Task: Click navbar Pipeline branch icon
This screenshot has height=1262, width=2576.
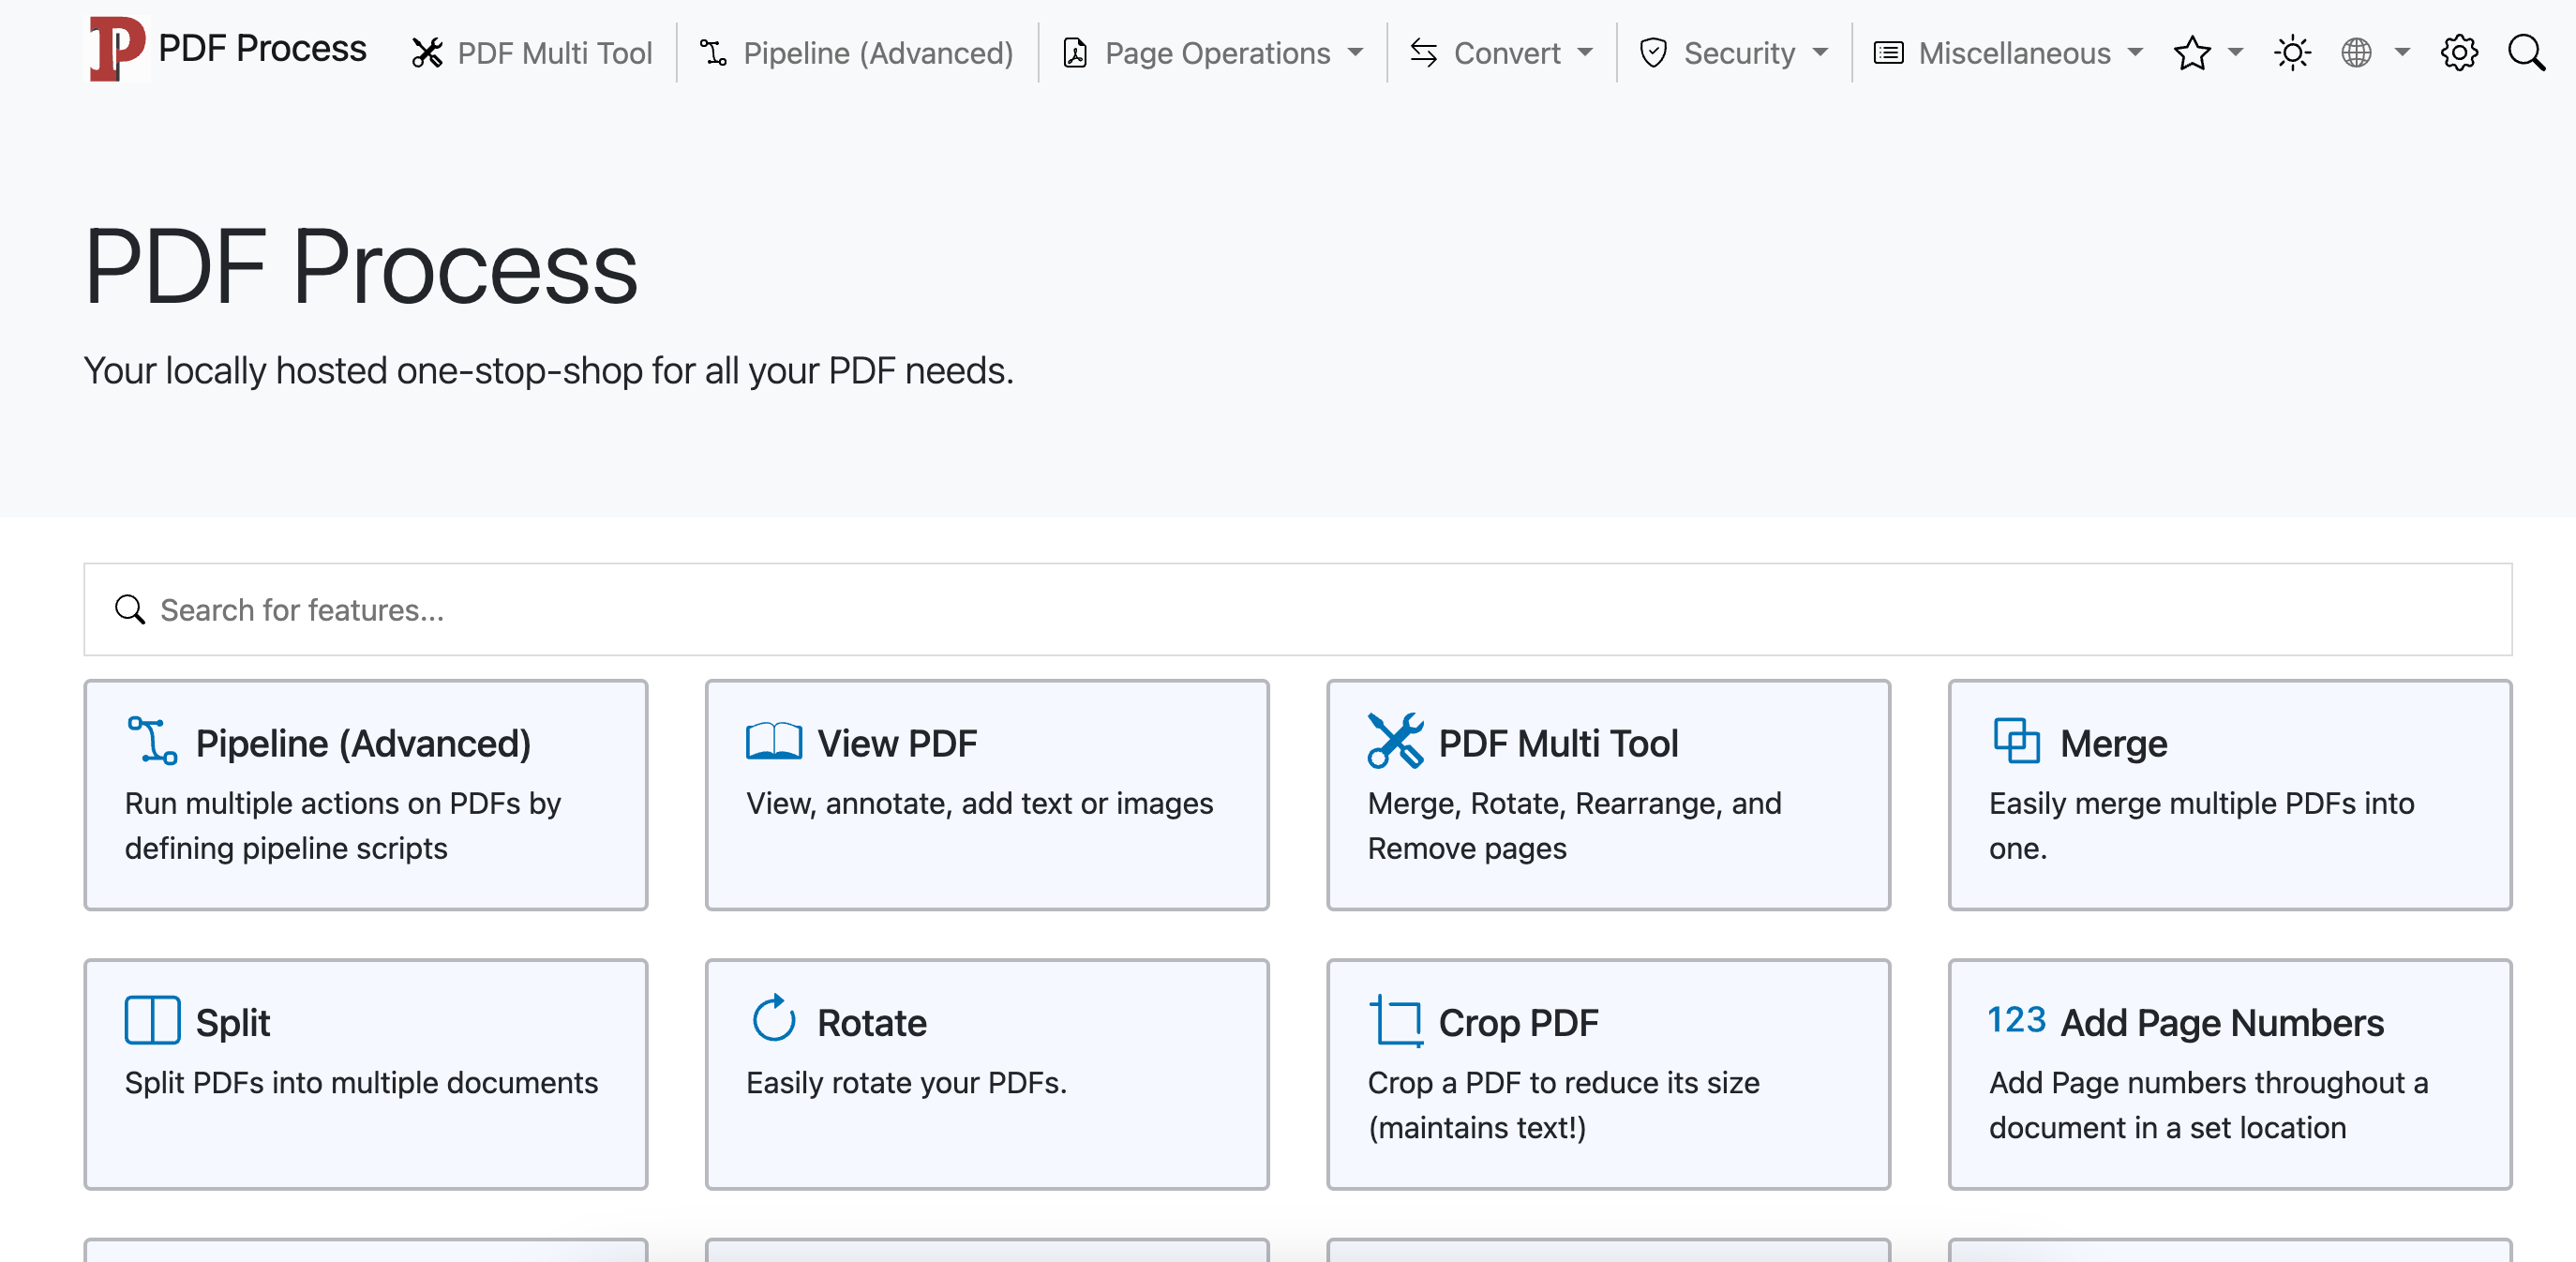Action: coord(713,53)
